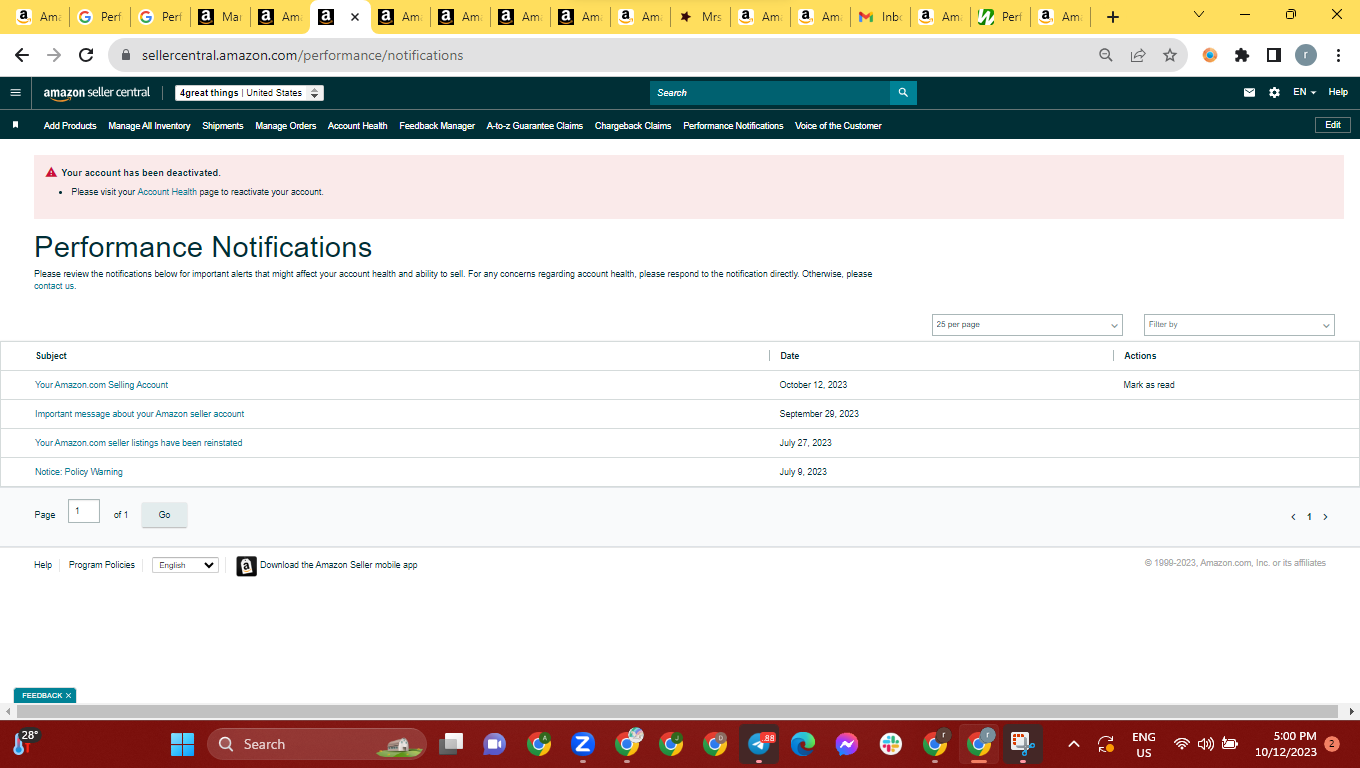Open Manage All Inventory
The height and width of the screenshot is (768, 1360).
[149, 126]
